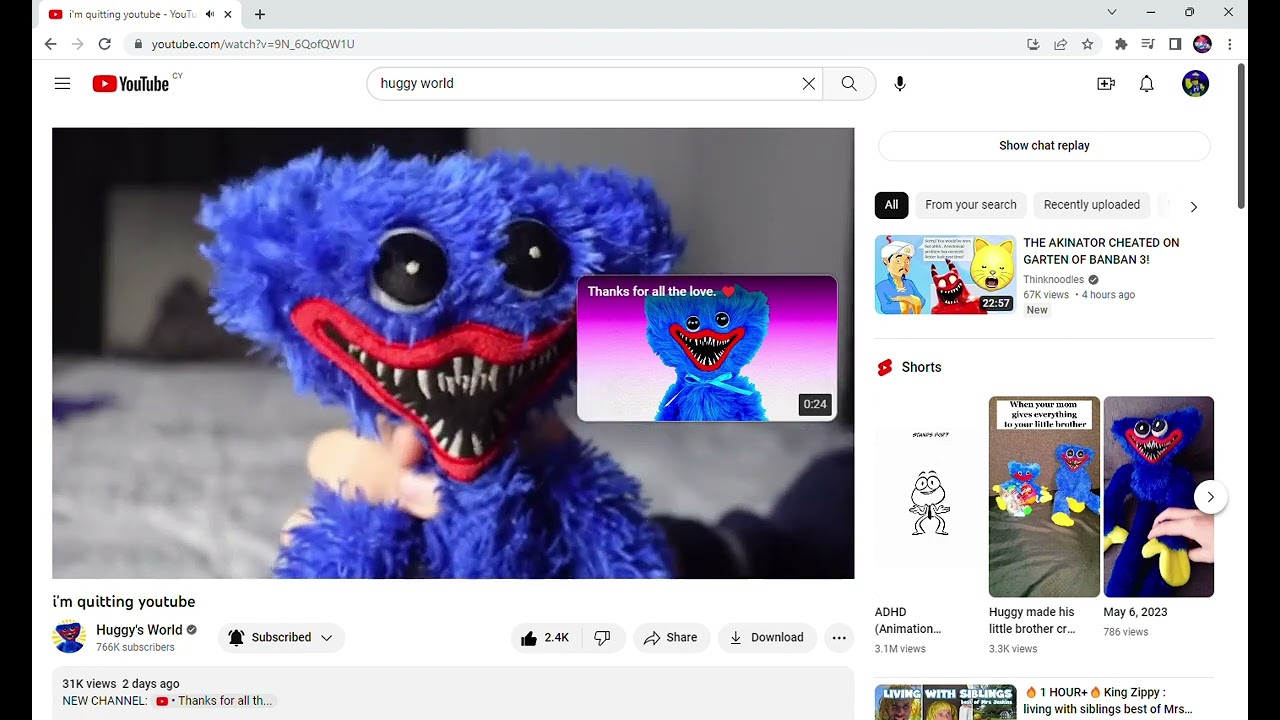Open Chrome profile avatar
1280x720 pixels.
[1203, 44]
